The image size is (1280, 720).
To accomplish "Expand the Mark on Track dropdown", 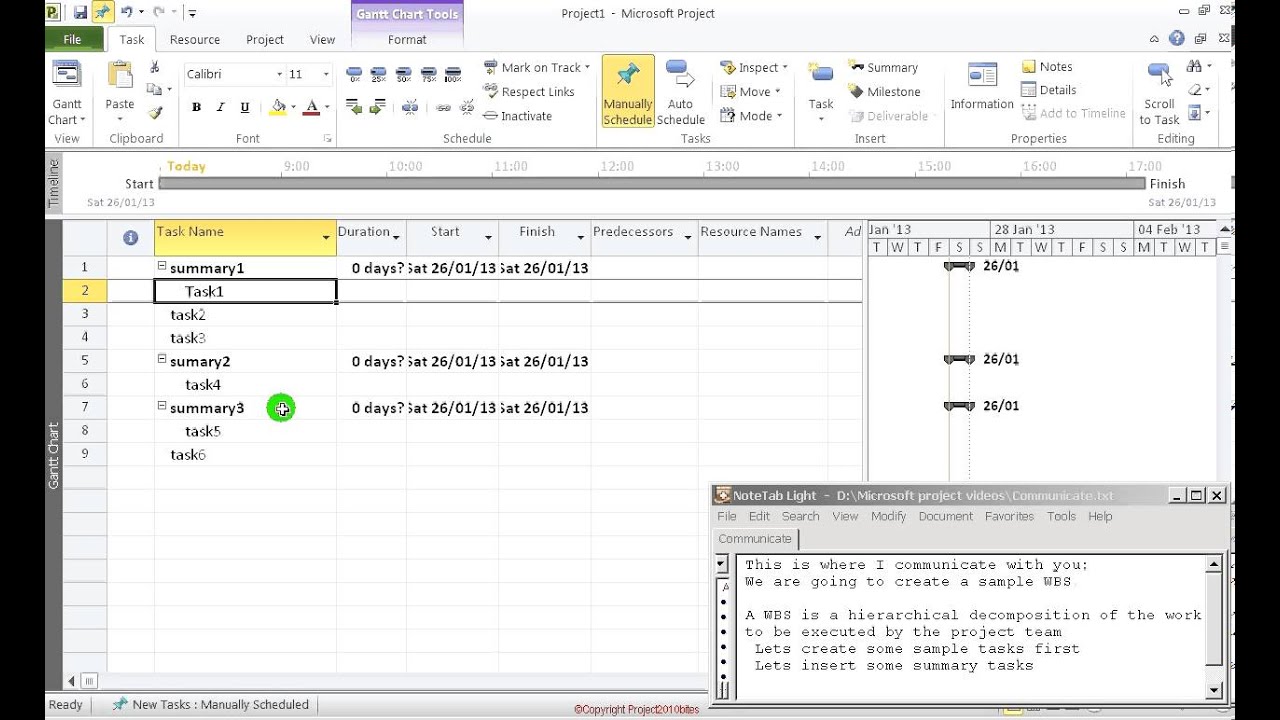I will point(587,67).
